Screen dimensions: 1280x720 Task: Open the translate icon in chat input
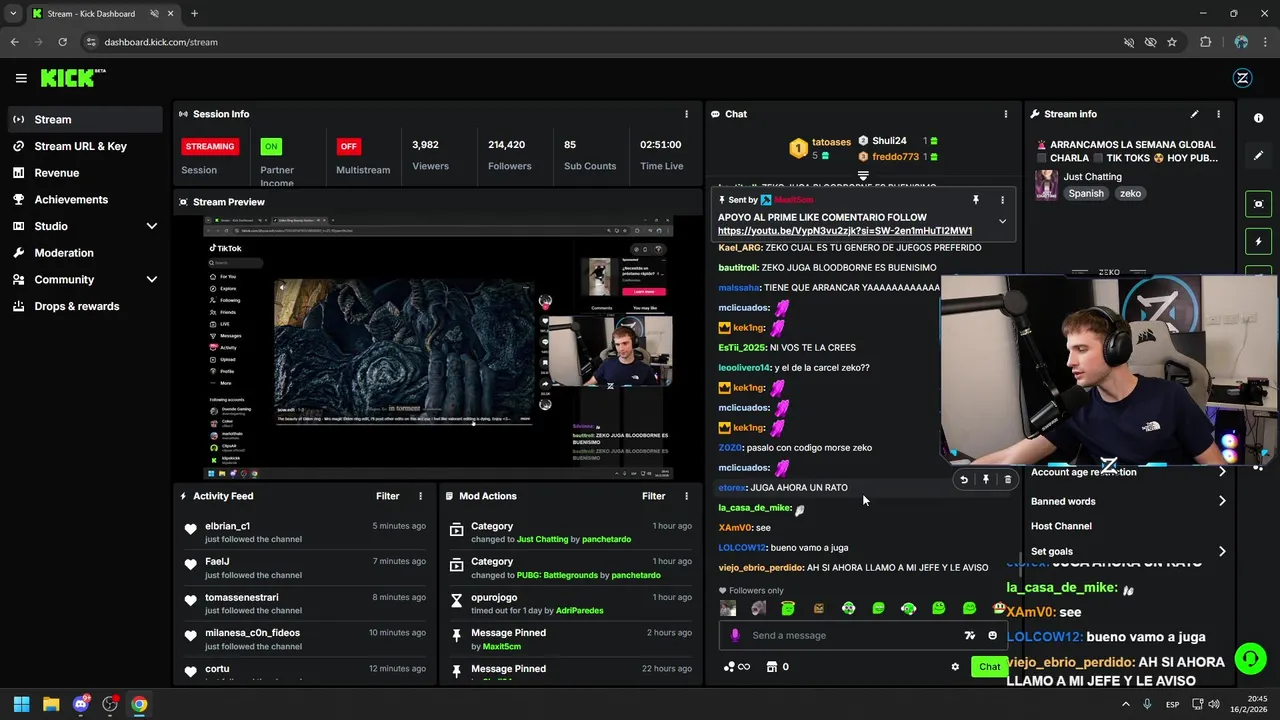(x=969, y=635)
